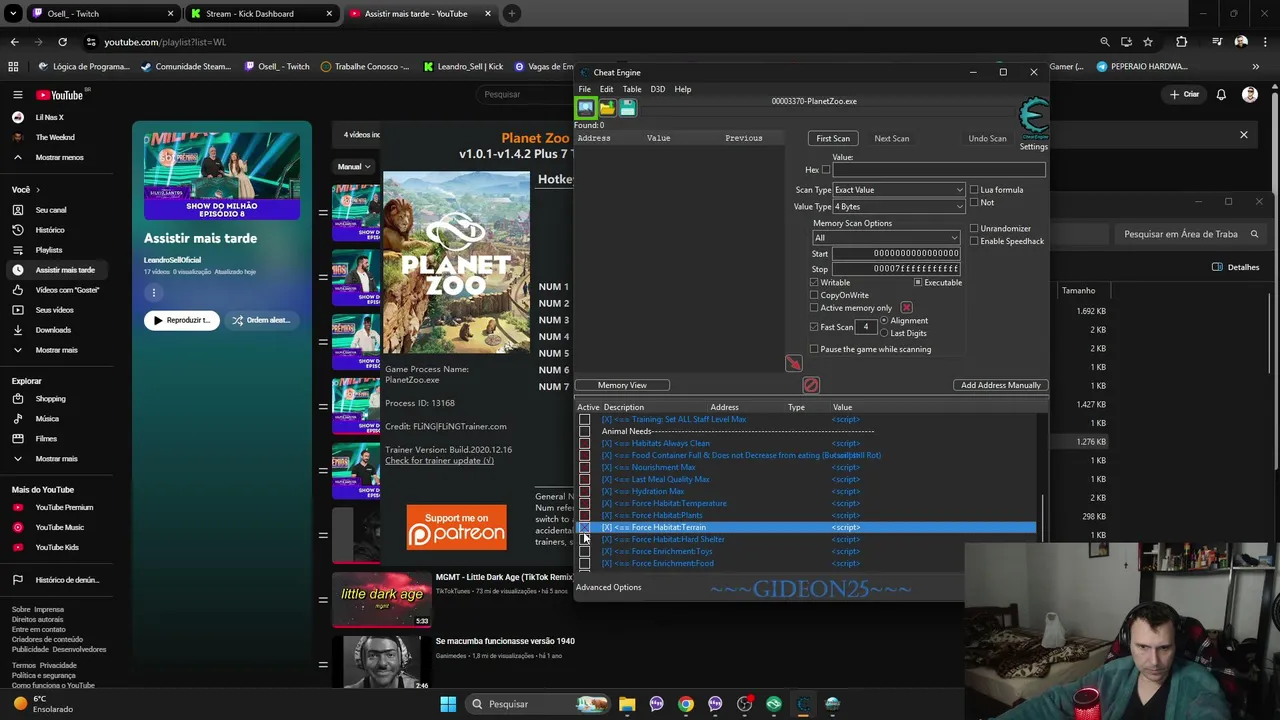
Task: Open File Explorer from the taskbar
Action: tap(627, 704)
